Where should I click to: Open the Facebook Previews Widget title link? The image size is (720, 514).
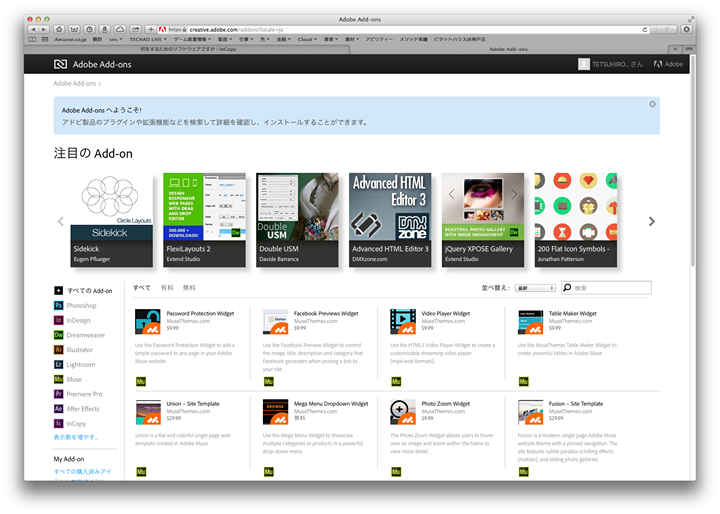tap(326, 313)
